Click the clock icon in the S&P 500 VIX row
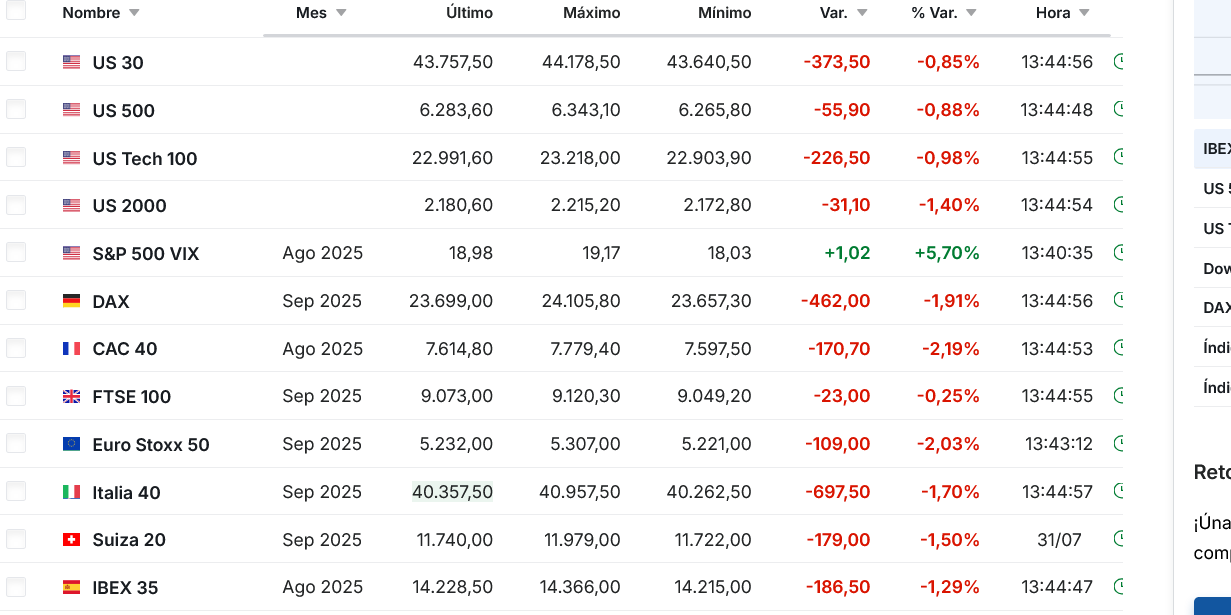The height and width of the screenshot is (615, 1231). tap(1118, 253)
